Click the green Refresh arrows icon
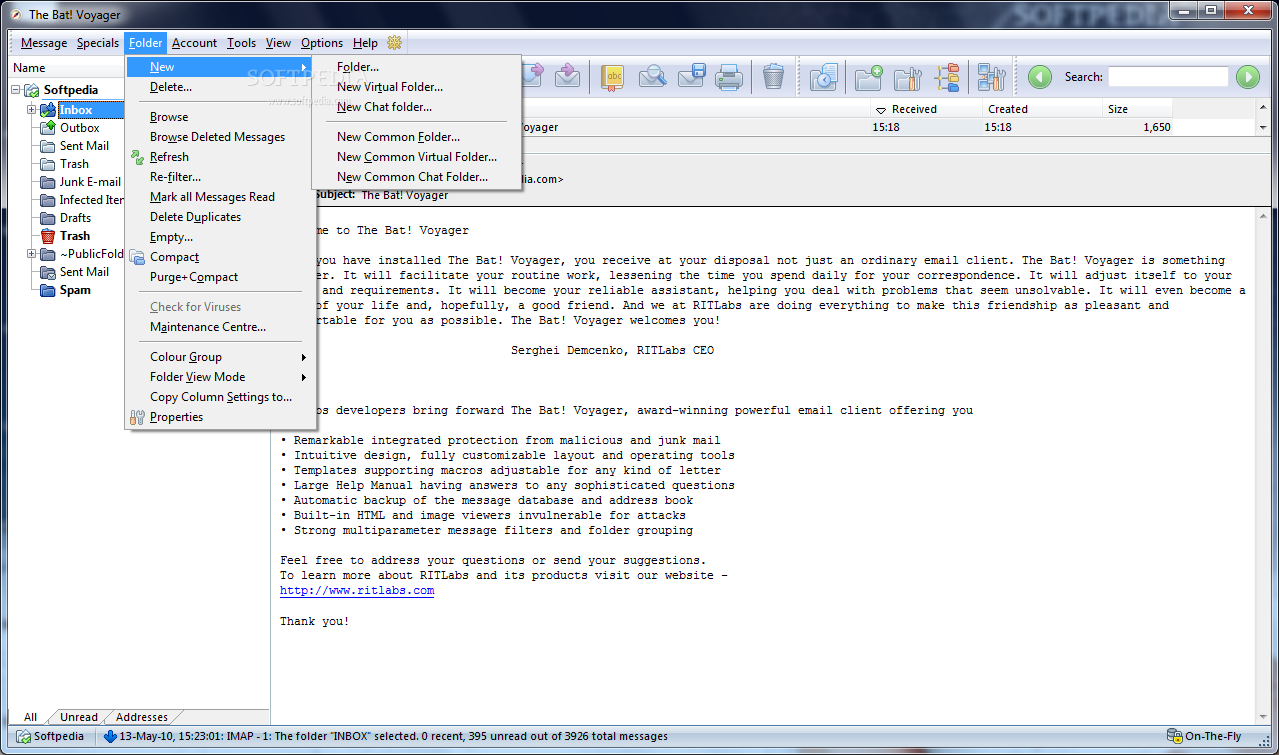This screenshot has height=755, width=1279. click(x=137, y=157)
